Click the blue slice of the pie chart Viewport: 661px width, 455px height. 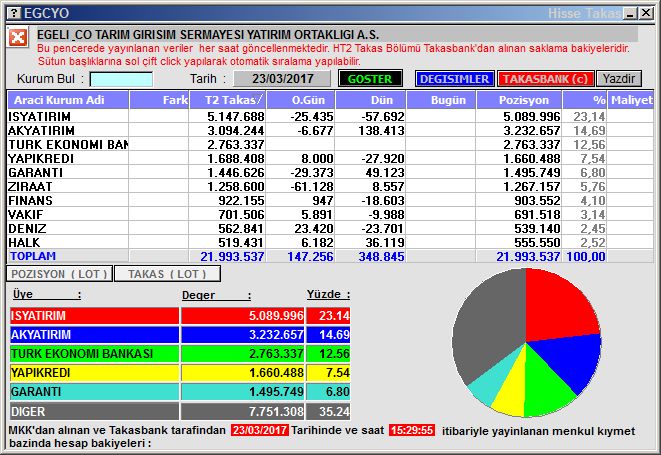pyautogui.click(x=569, y=361)
